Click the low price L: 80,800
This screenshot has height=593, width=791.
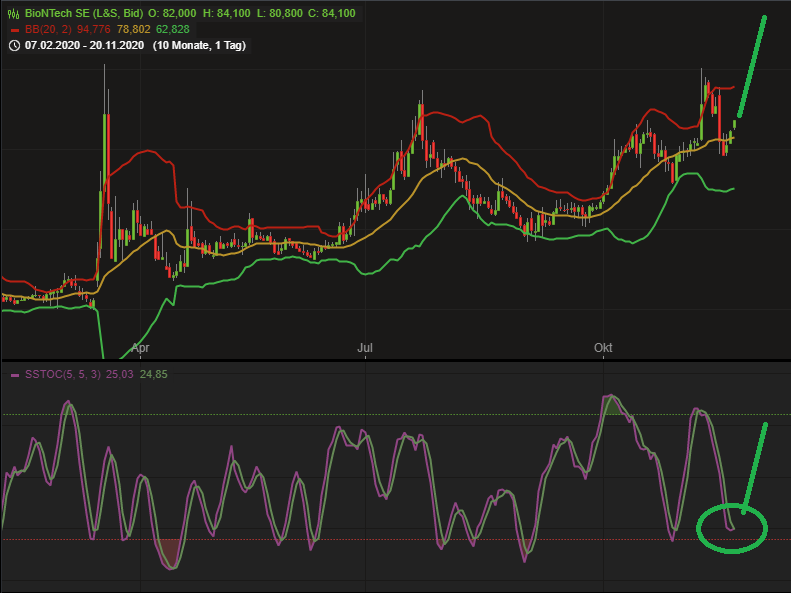click(x=279, y=14)
